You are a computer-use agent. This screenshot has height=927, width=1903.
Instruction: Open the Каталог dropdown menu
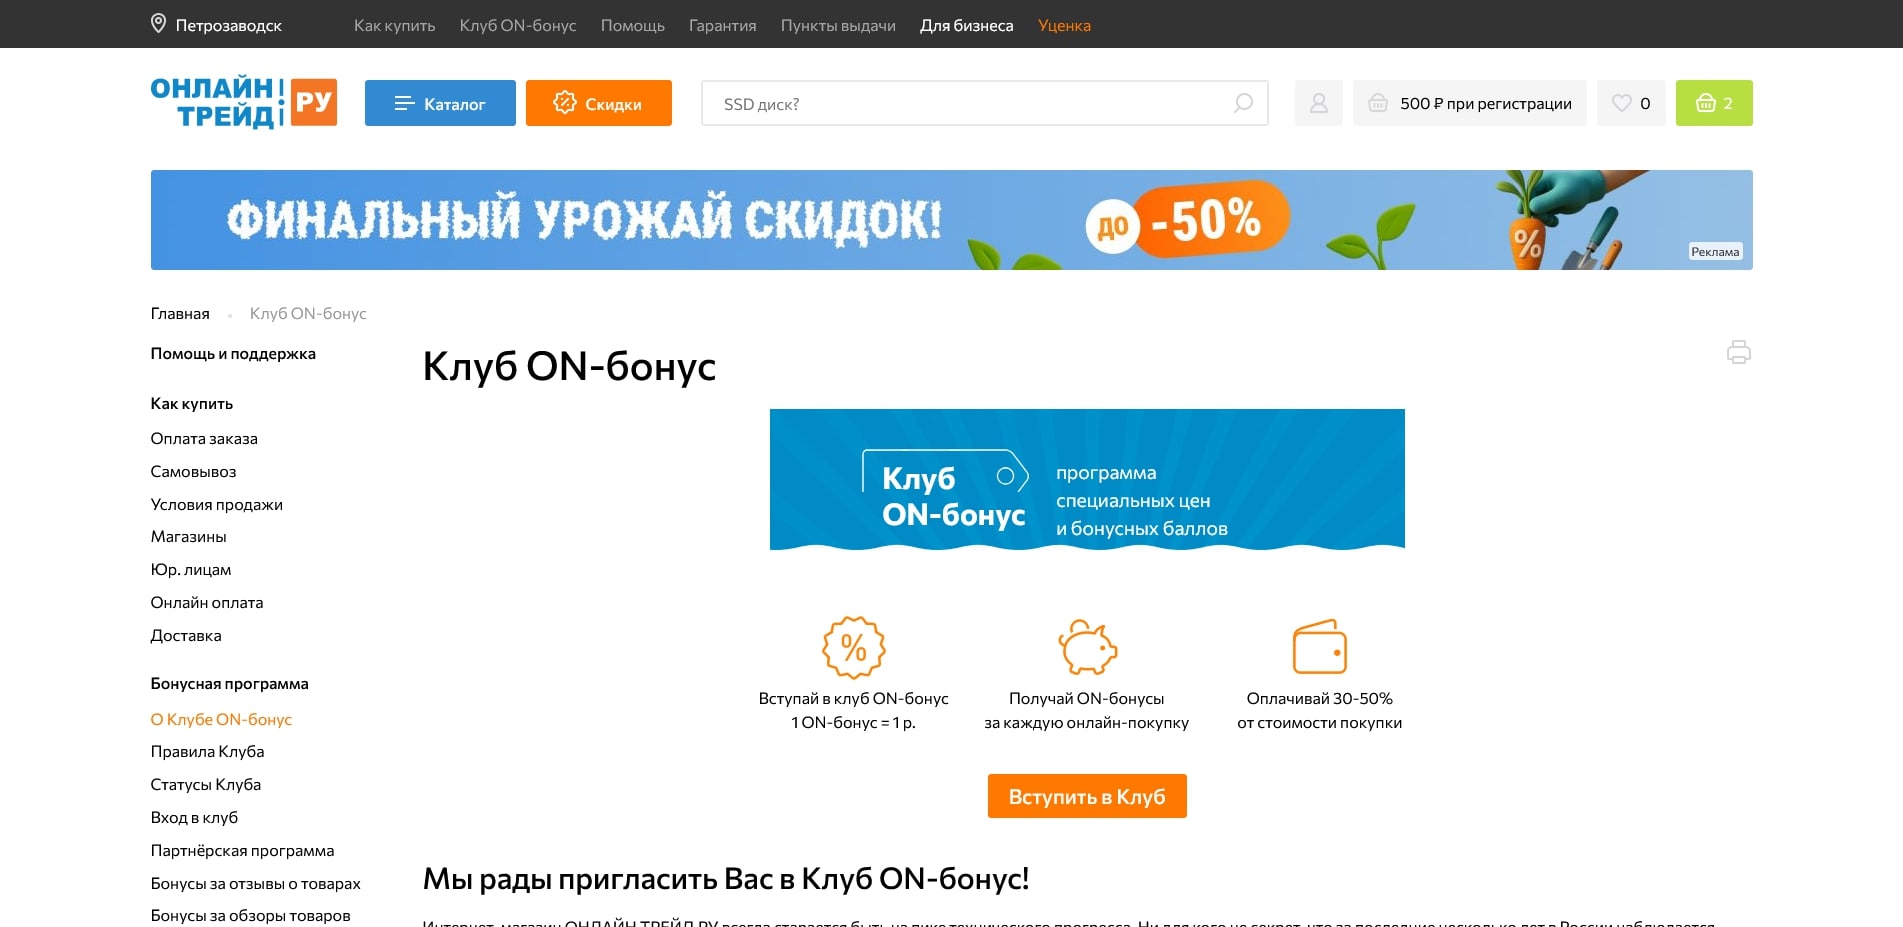coord(440,103)
